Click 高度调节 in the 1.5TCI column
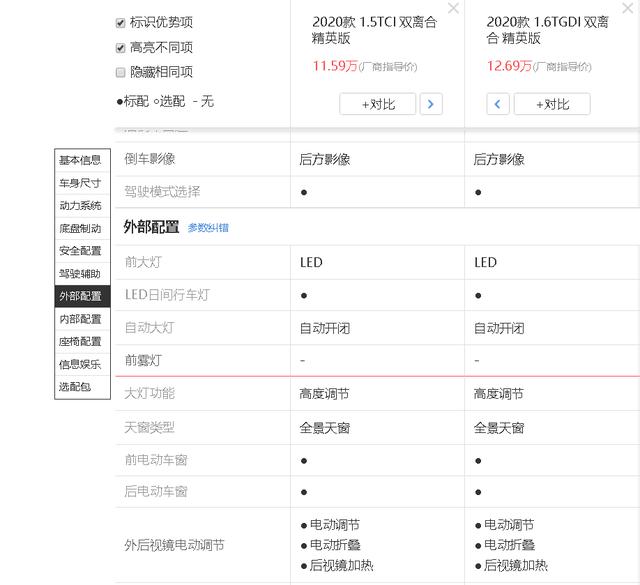 (324, 394)
